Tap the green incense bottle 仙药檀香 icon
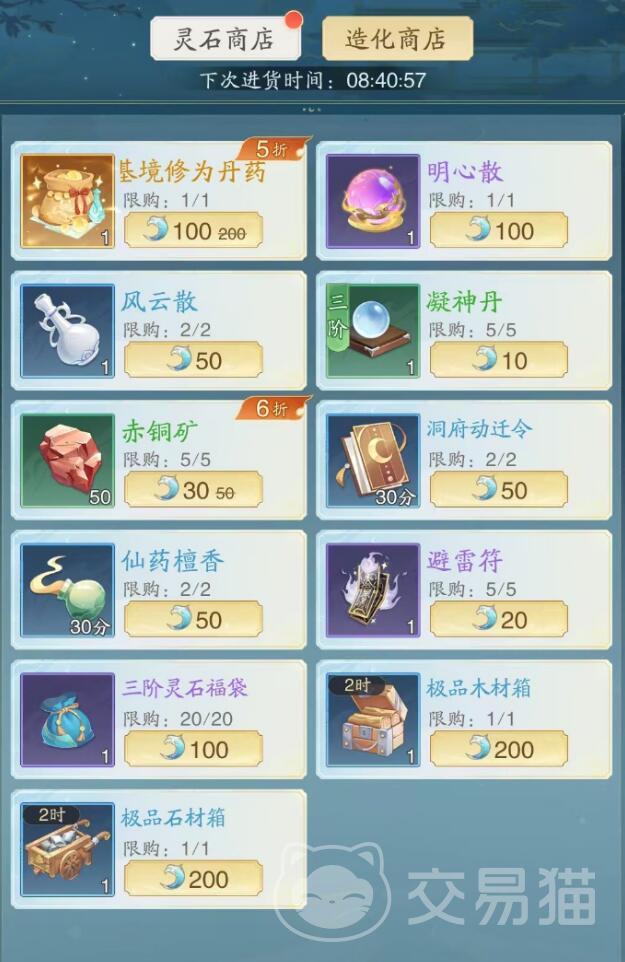Viewport: 625px width, 962px height. click(x=67, y=590)
